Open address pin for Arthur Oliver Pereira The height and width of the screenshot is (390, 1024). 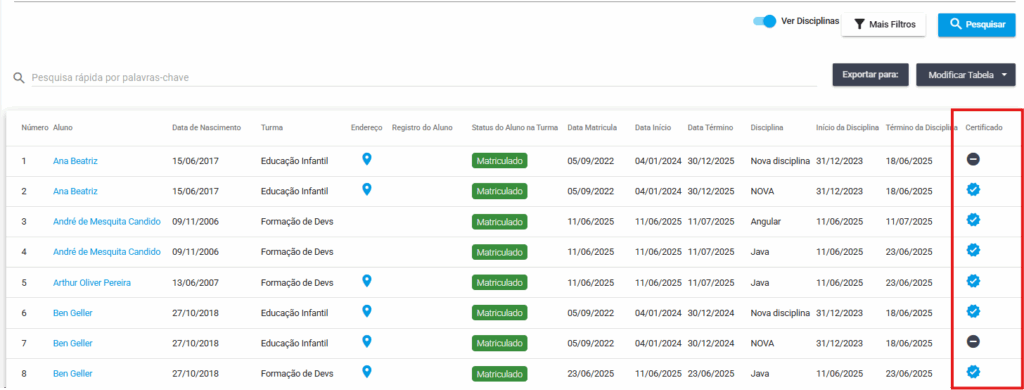click(x=367, y=281)
